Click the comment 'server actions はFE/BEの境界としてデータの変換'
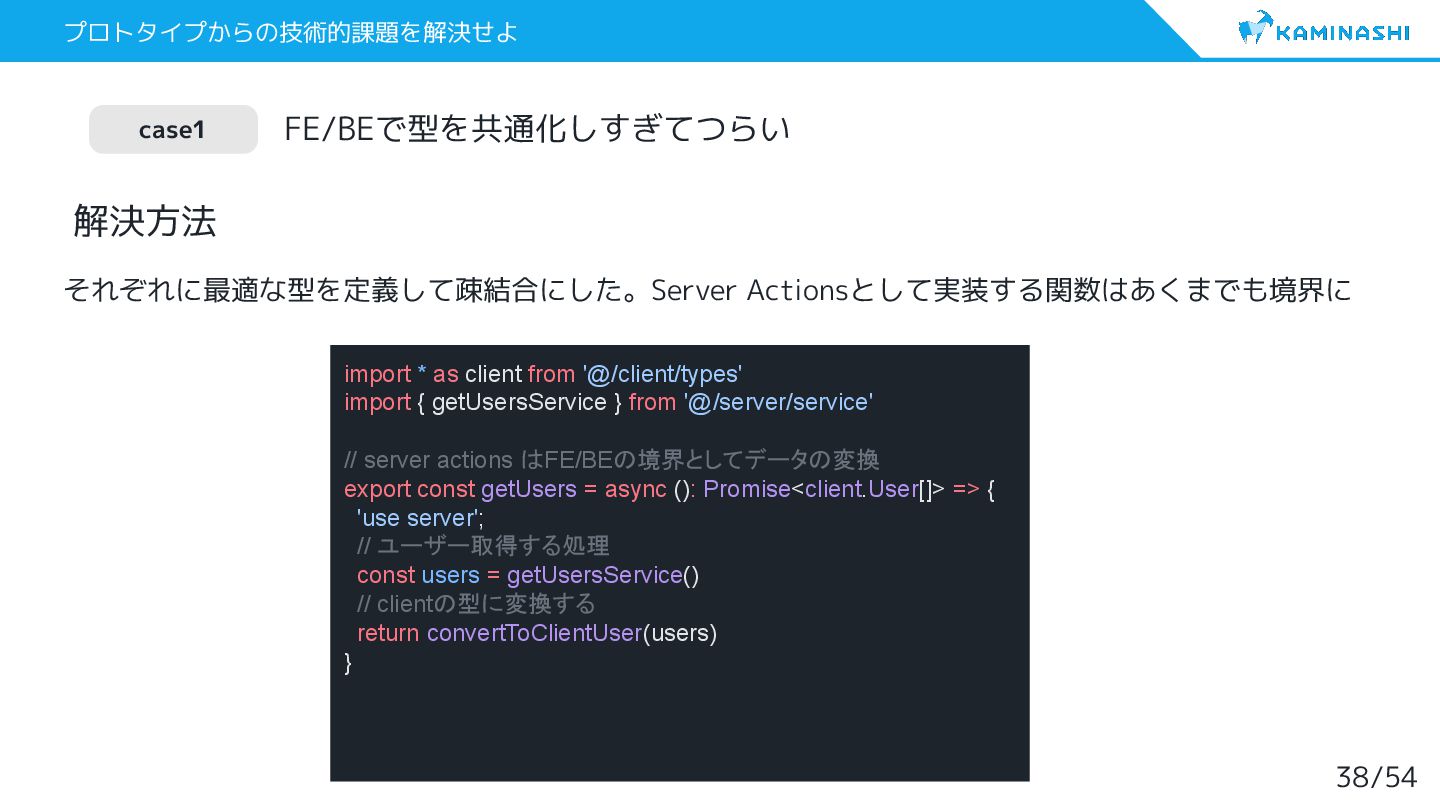This screenshot has width=1440, height=810. [x=612, y=460]
